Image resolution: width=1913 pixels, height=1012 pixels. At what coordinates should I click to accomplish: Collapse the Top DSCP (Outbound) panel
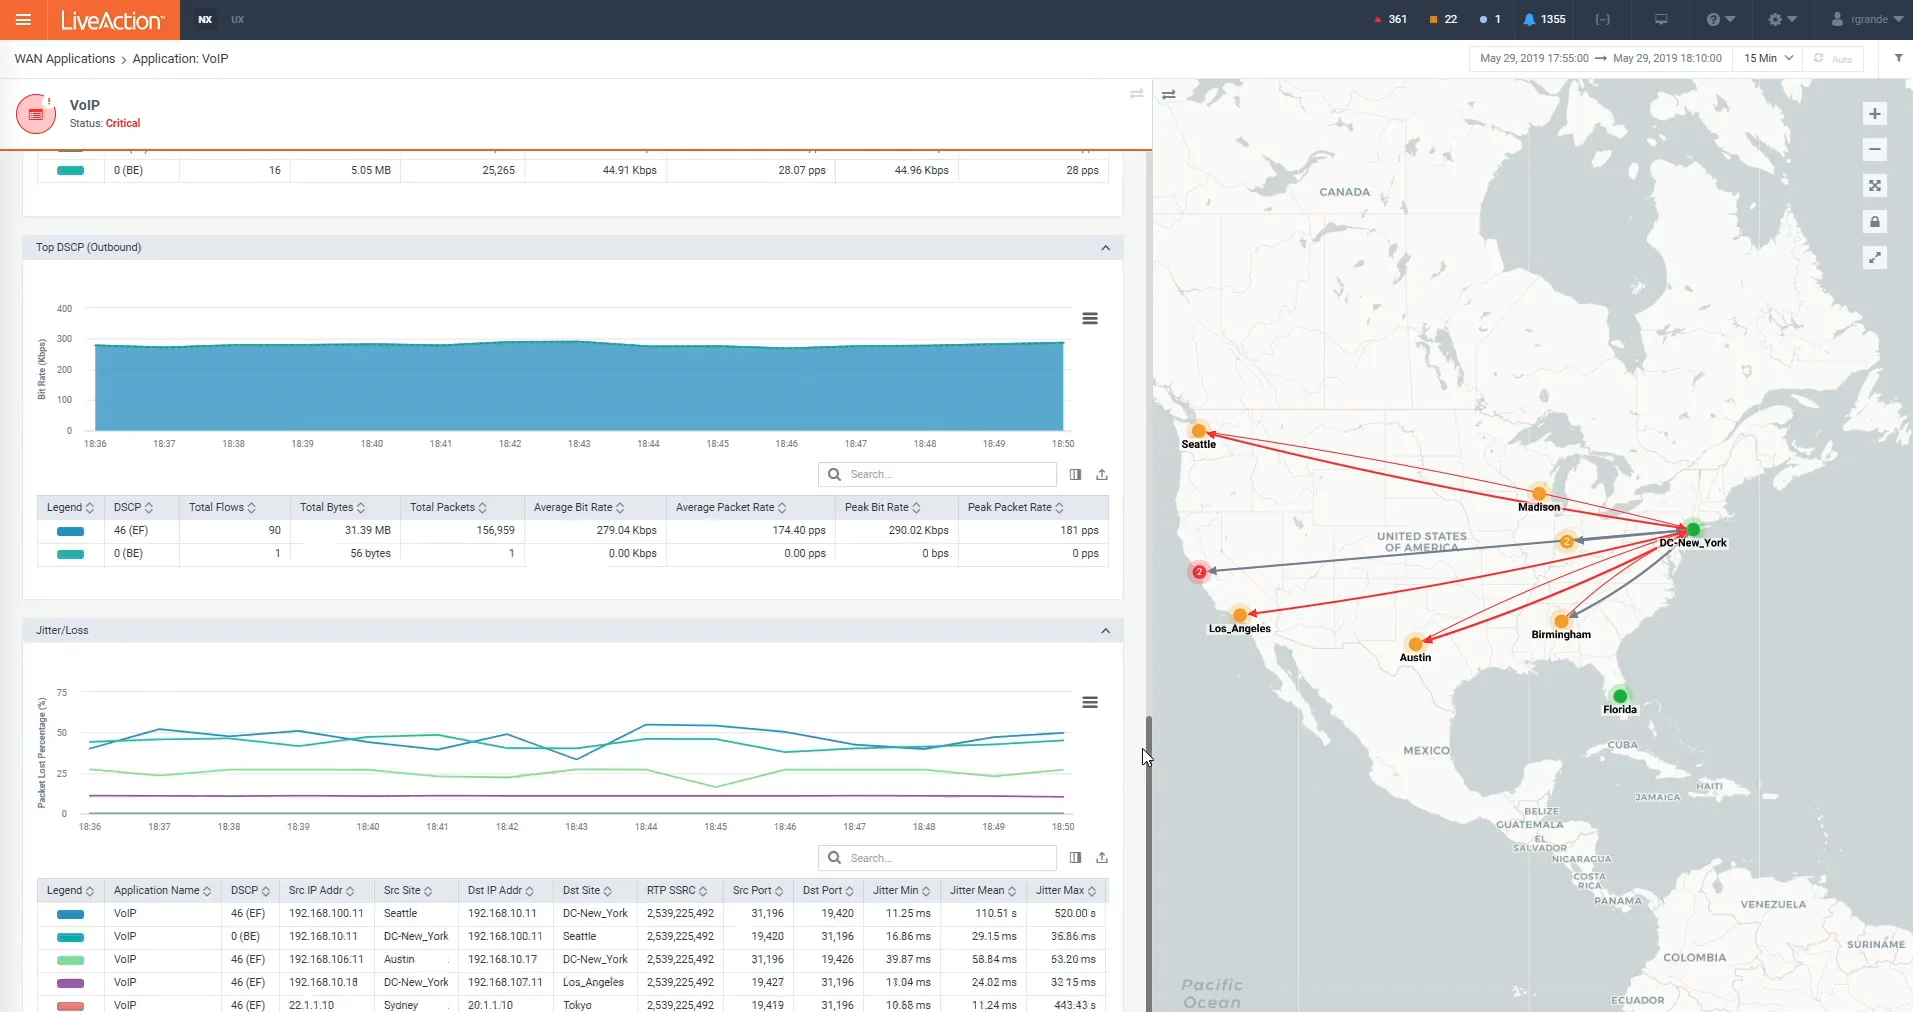point(1105,248)
